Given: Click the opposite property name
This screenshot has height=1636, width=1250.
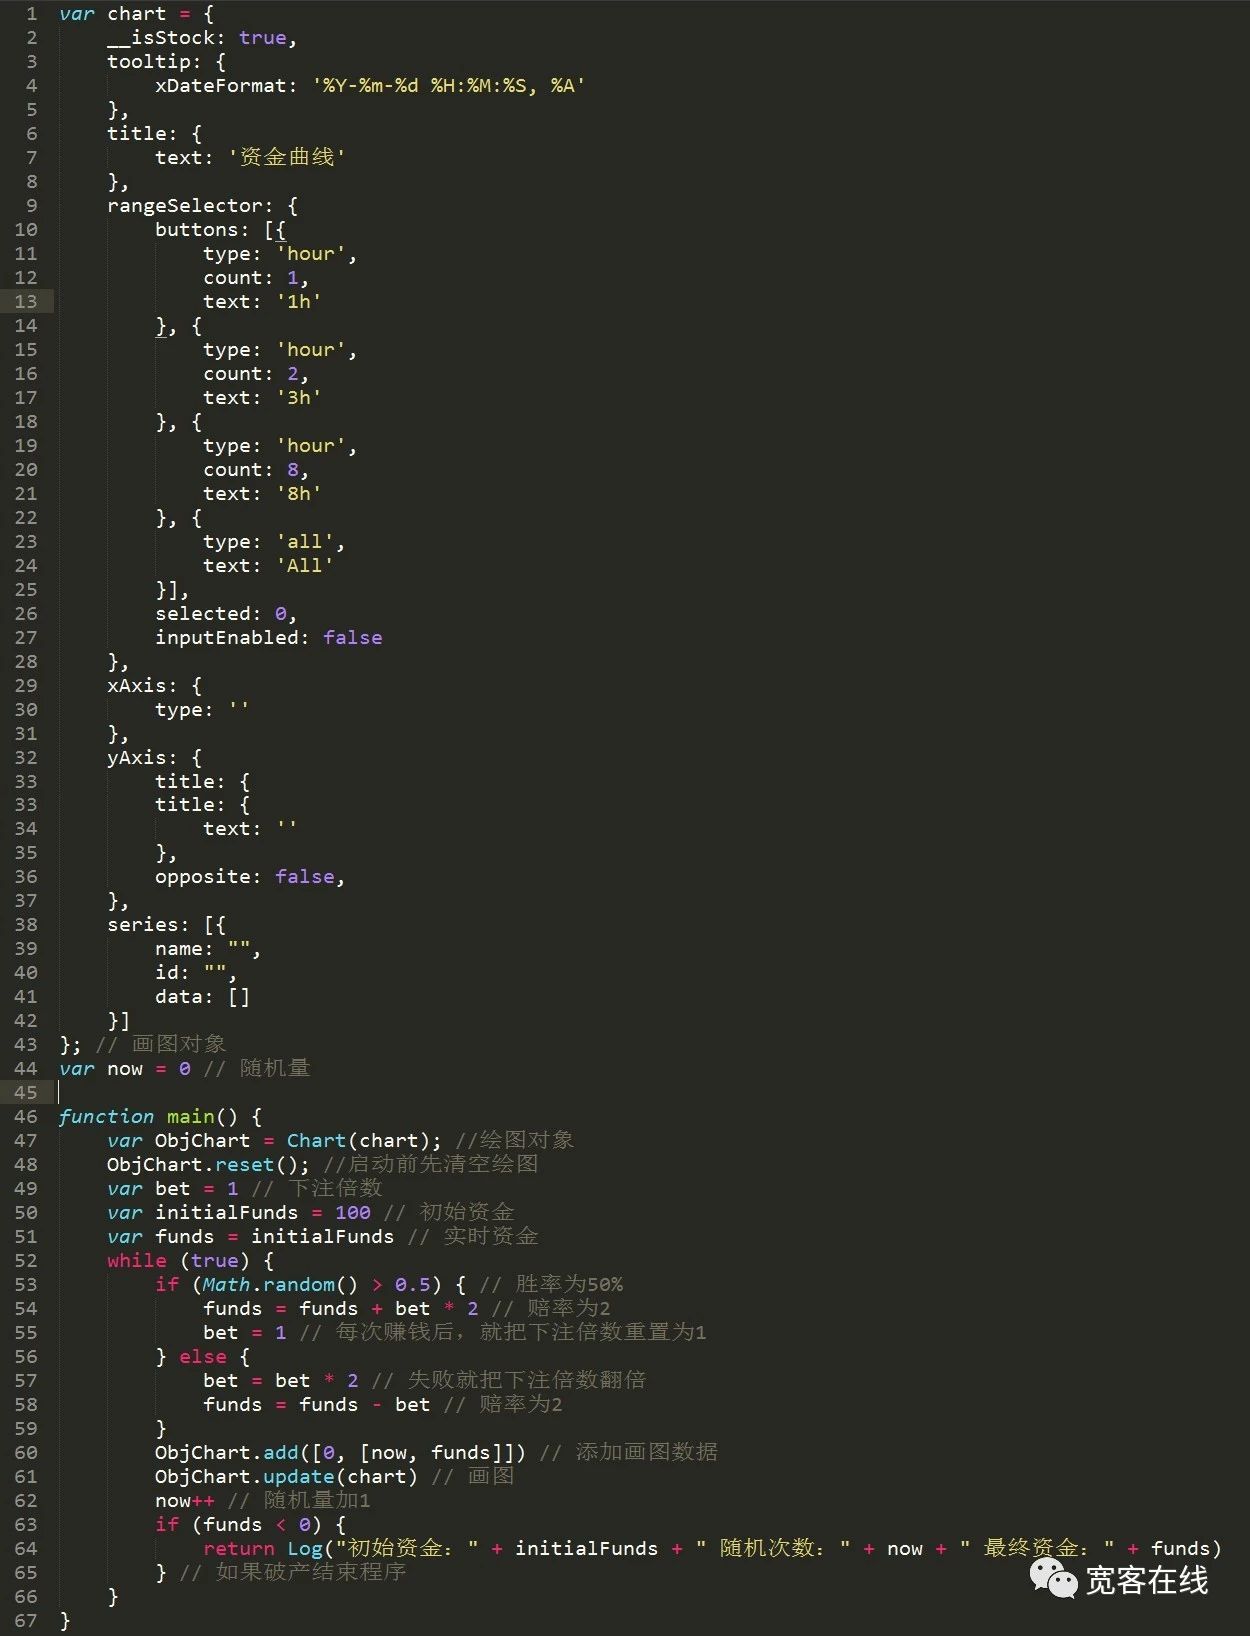Looking at the screenshot, I should (x=202, y=876).
